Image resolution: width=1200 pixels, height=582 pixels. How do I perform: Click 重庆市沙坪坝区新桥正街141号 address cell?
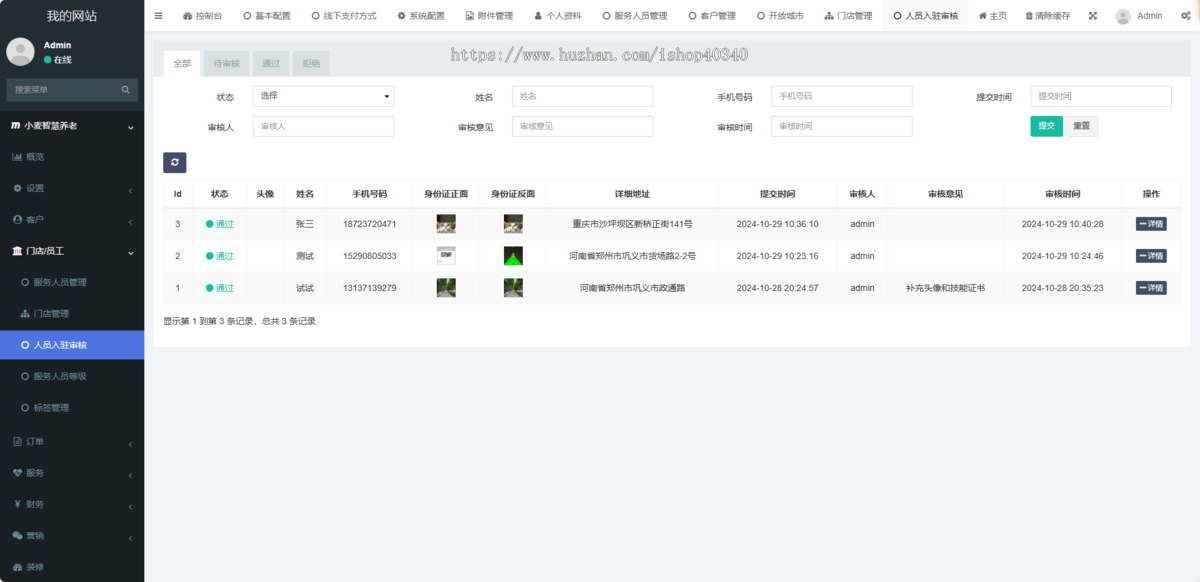pos(632,224)
